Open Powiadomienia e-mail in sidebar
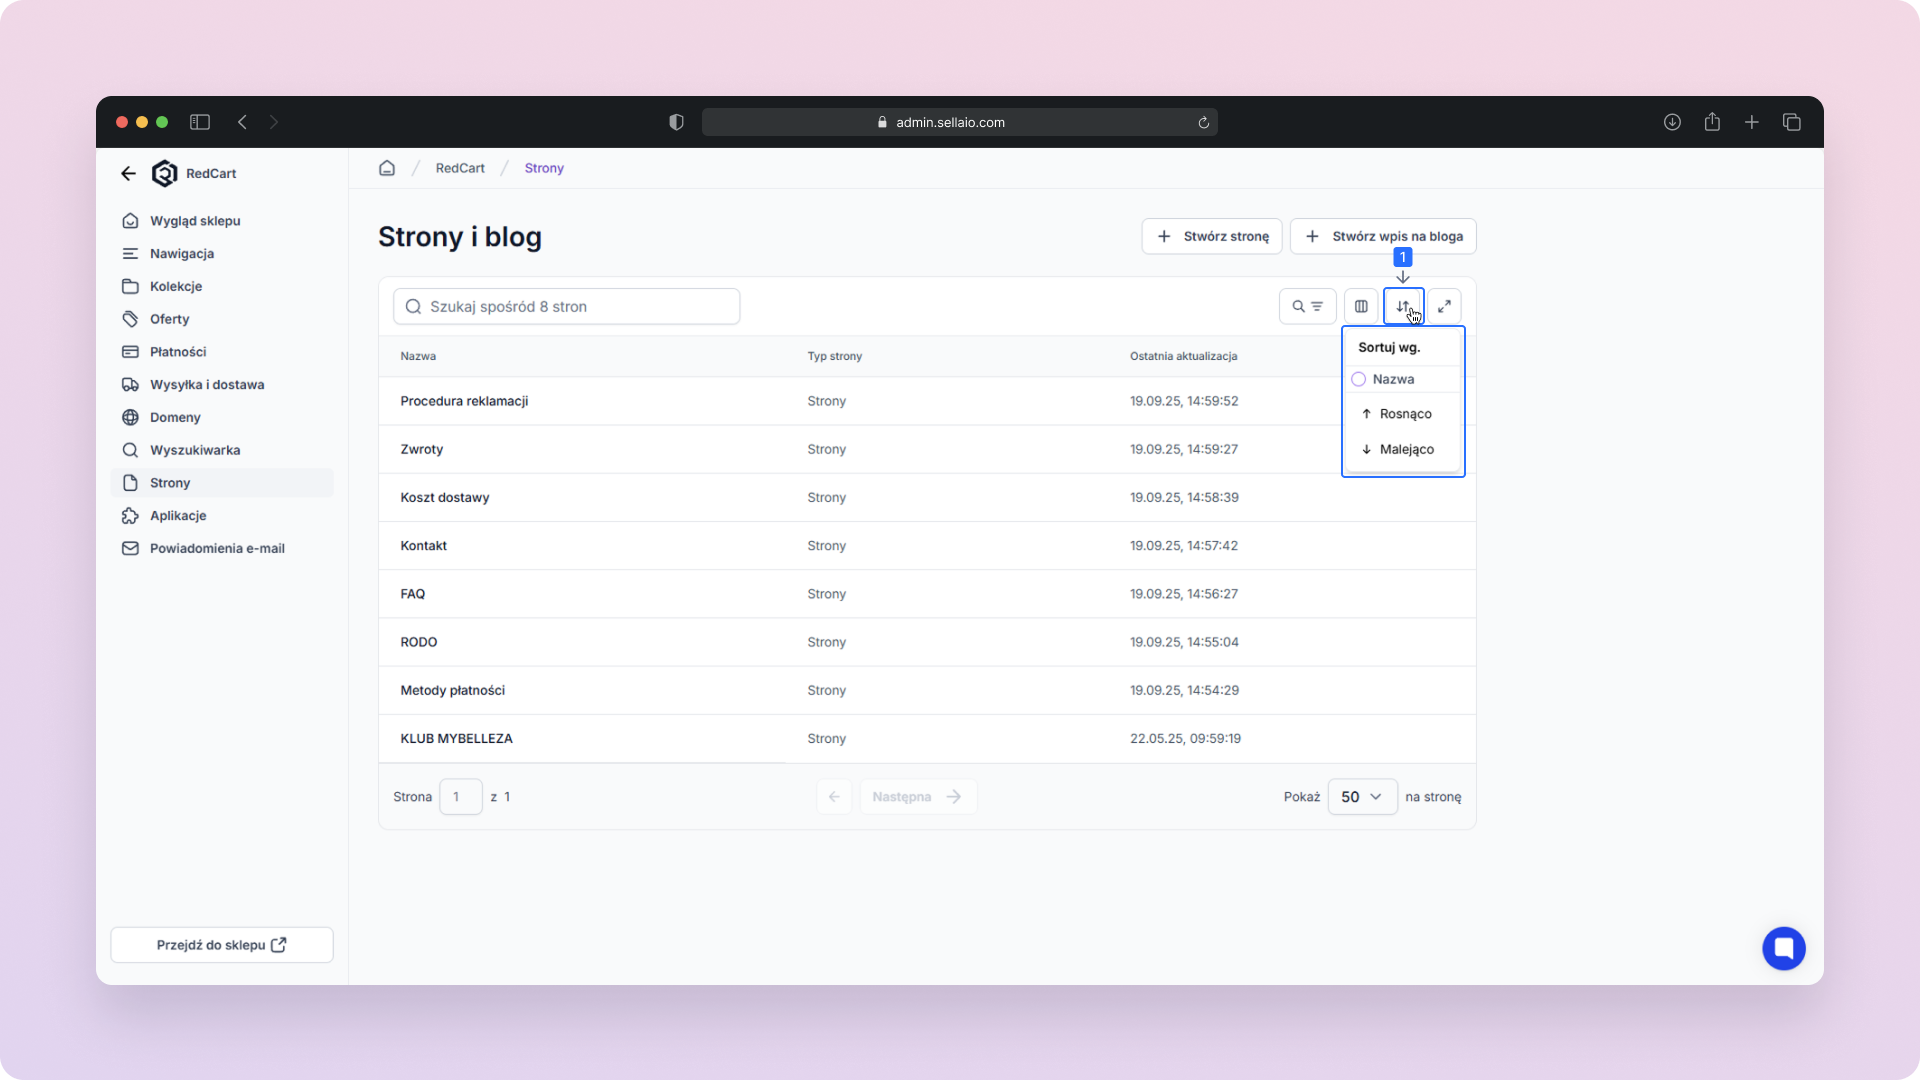Viewport: 1920px width, 1080px height. point(217,548)
